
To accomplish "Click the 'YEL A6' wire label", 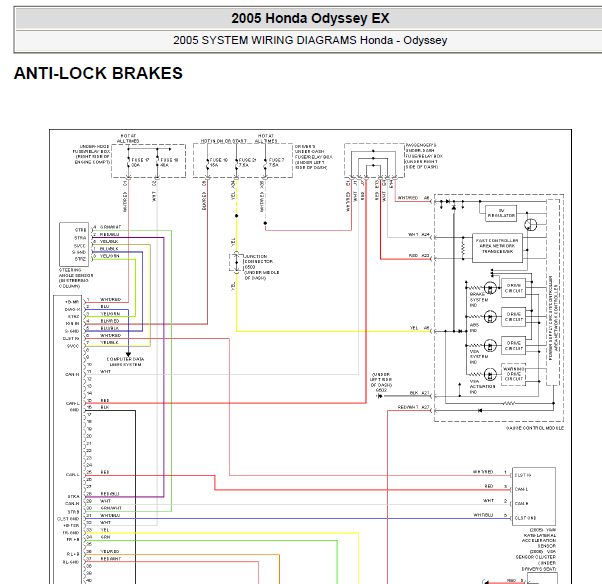I will pyautogui.click(x=419, y=328).
